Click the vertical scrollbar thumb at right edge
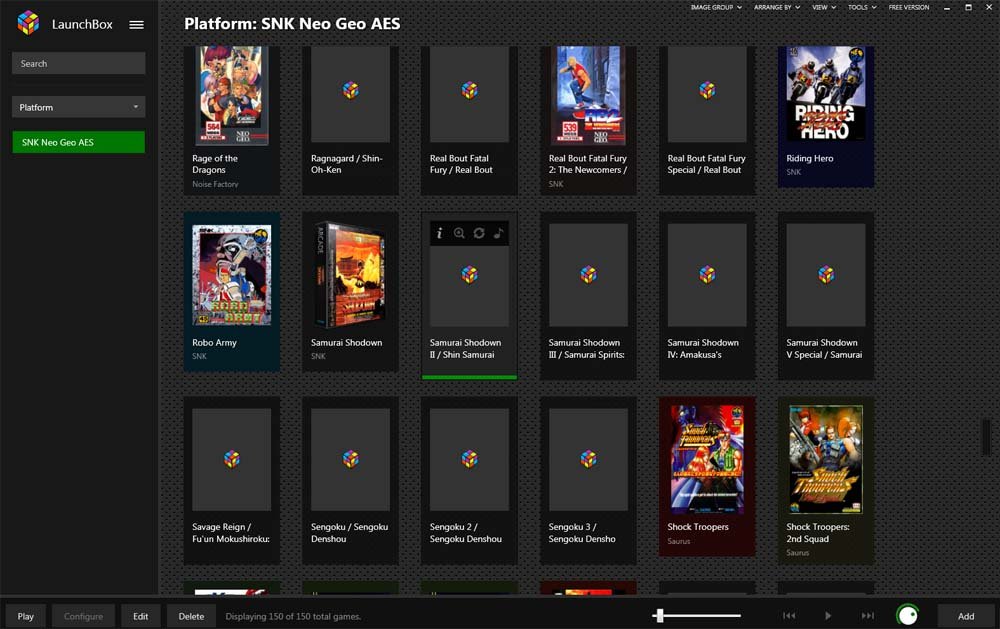Image resolution: width=1000 pixels, height=629 pixels. point(987,437)
